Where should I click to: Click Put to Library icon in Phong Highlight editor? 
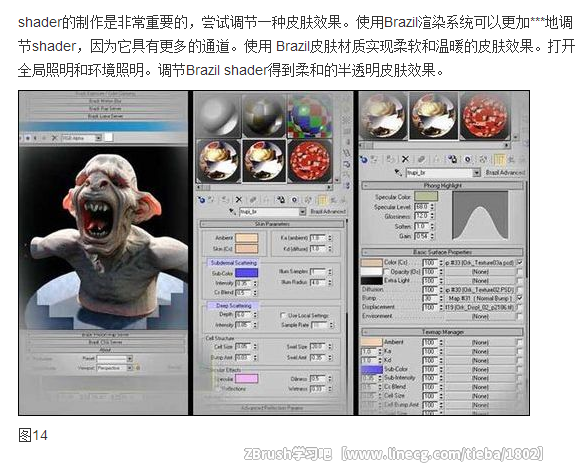[x=452, y=160]
